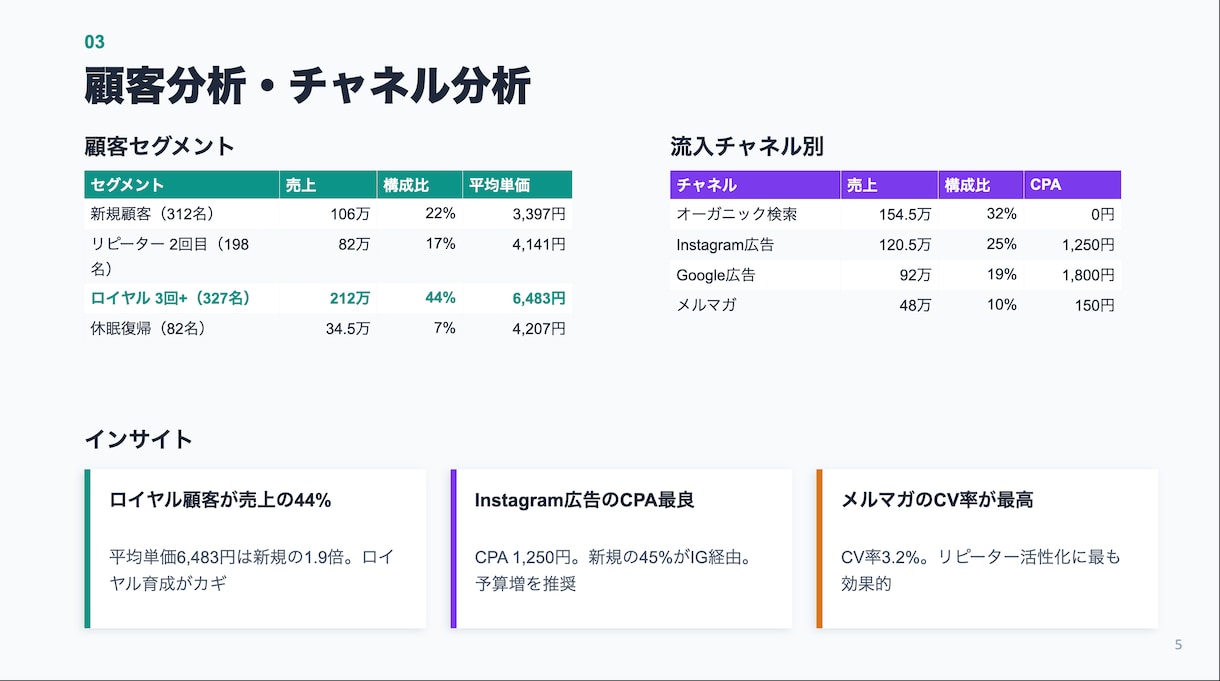Click the CPA column header
The width and height of the screenshot is (1220, 681).
click(x=1072, y=185)
